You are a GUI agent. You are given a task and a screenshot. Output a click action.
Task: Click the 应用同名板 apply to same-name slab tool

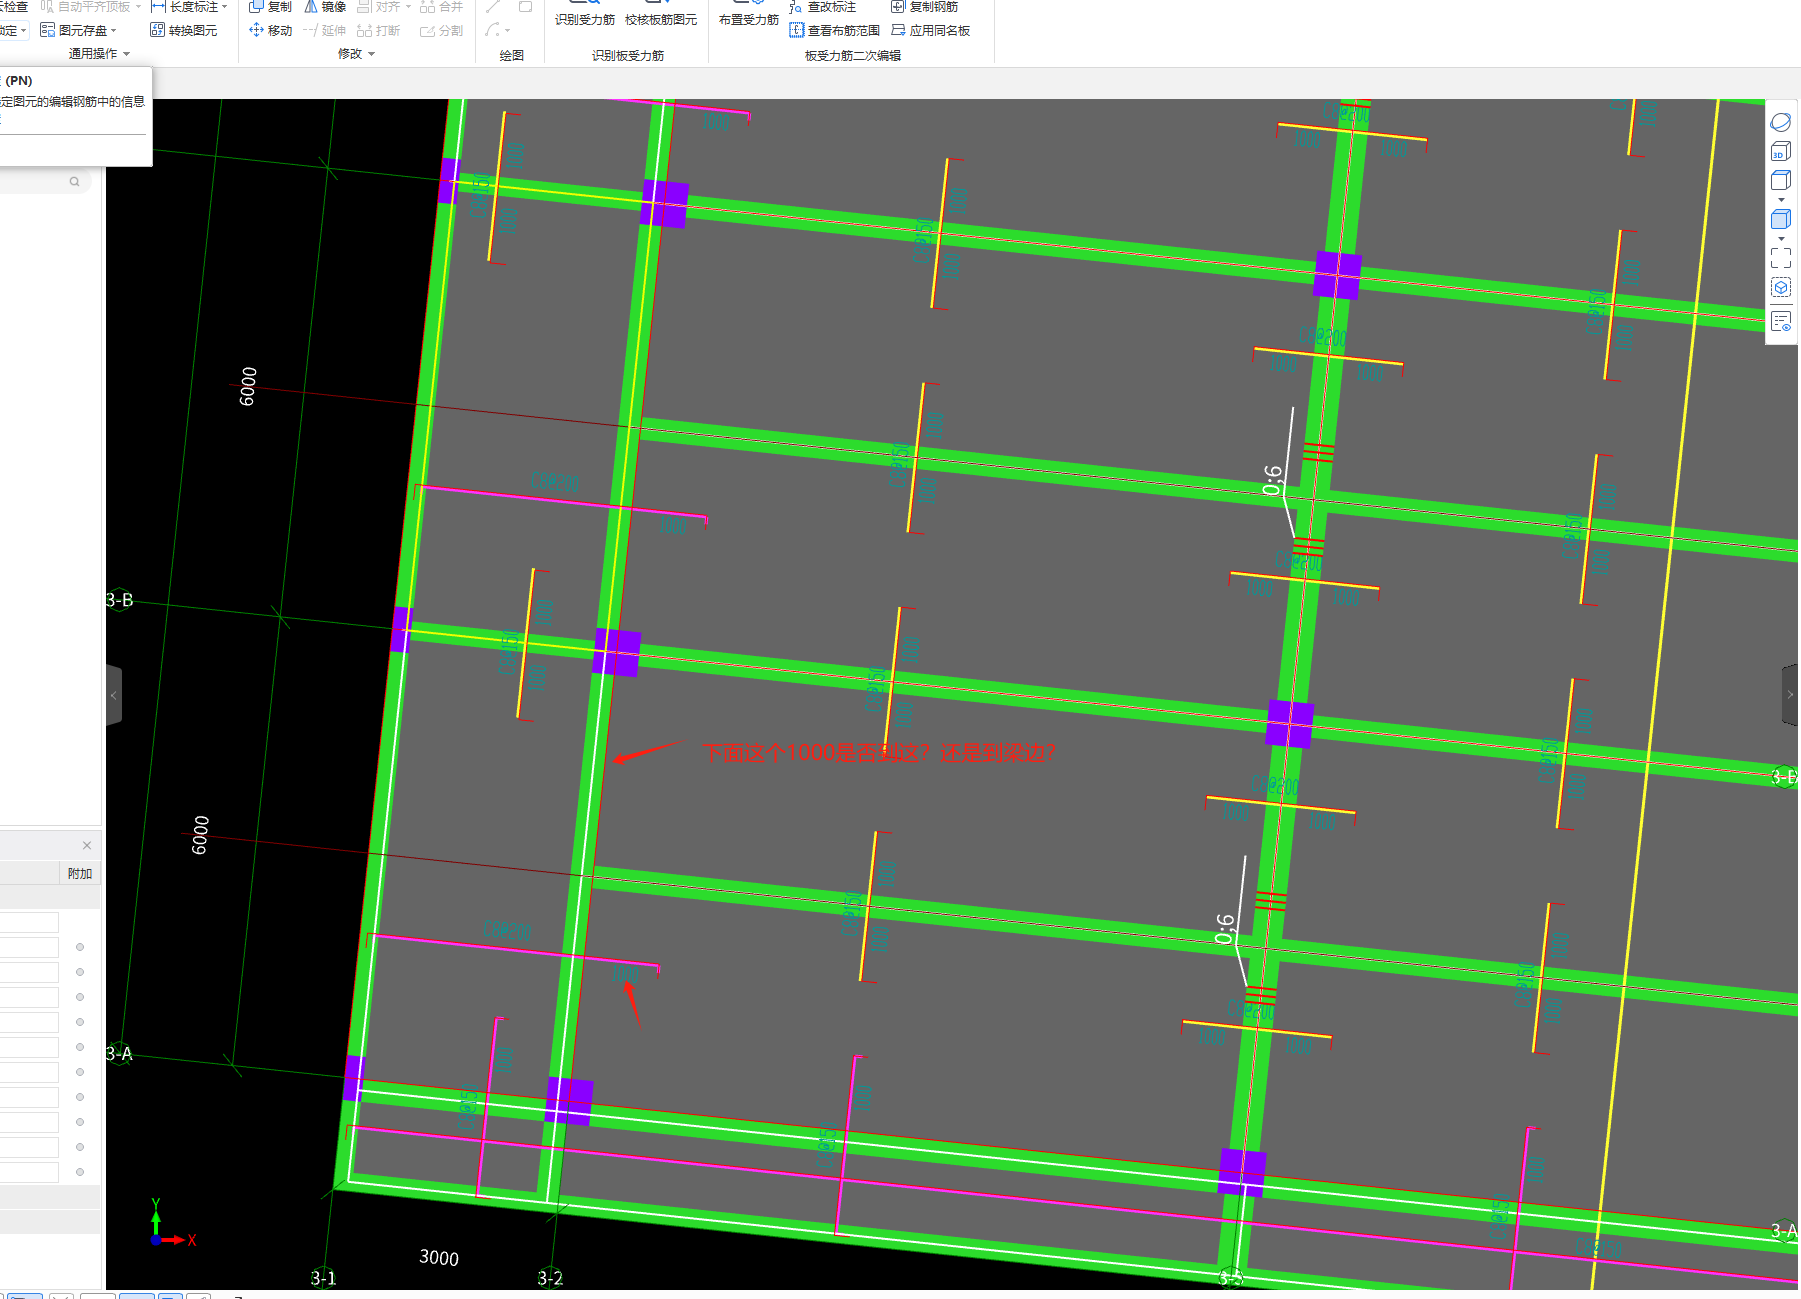930,30
